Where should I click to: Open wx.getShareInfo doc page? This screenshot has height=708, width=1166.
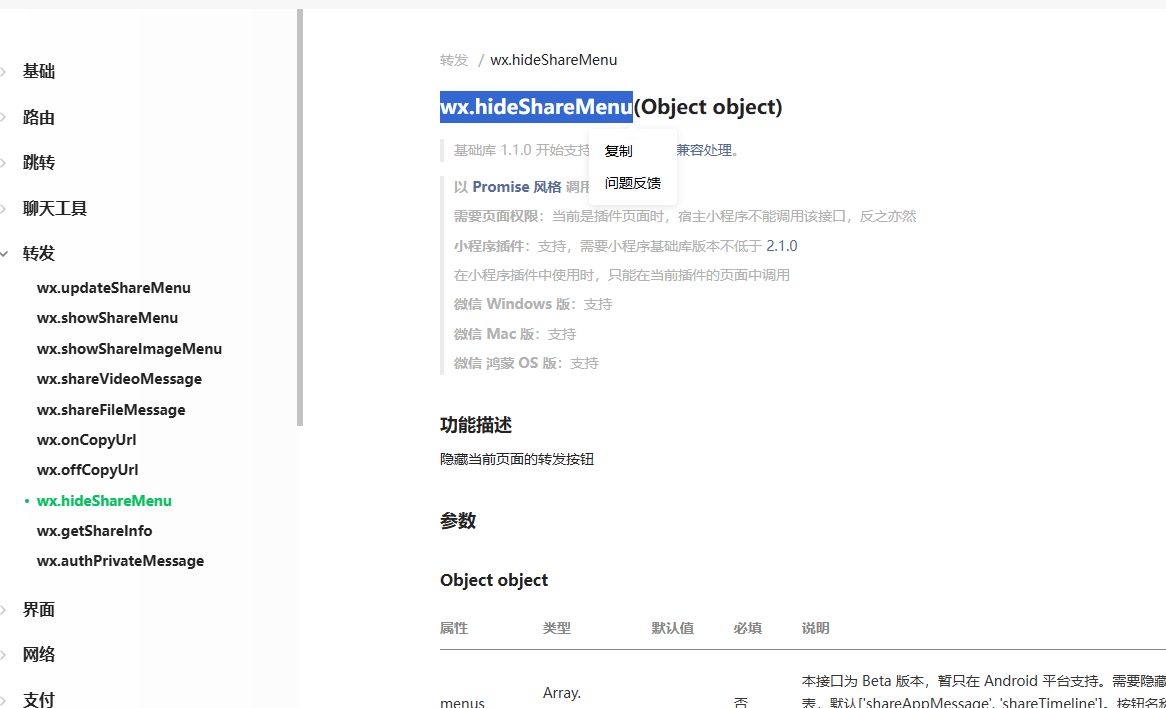tap(94, 531)
